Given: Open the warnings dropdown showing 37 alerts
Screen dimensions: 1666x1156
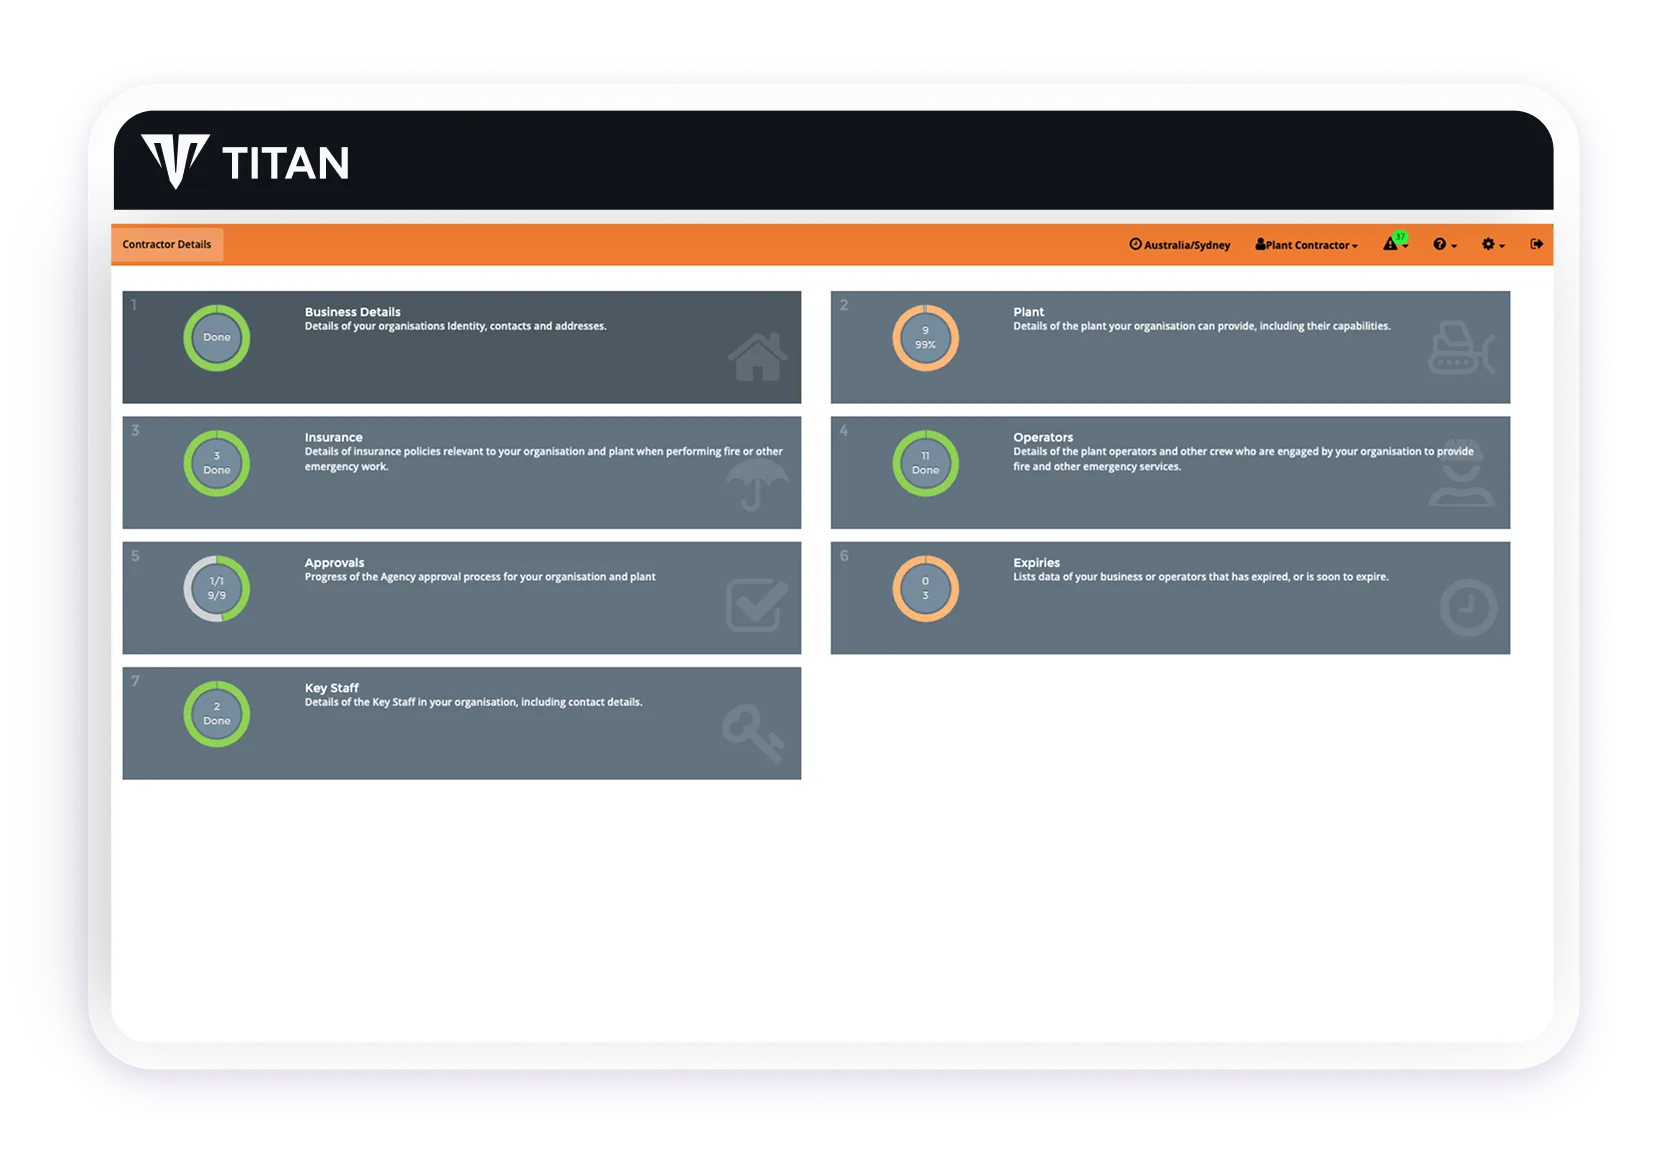Looking at the screenshot, I should tap(1394, 244).
